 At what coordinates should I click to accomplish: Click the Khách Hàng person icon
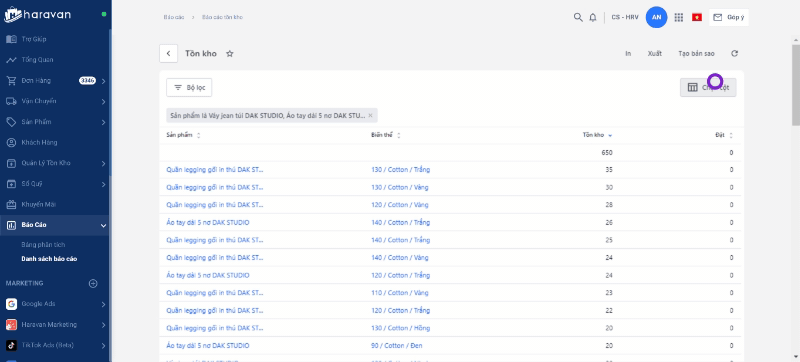[11, 142]
